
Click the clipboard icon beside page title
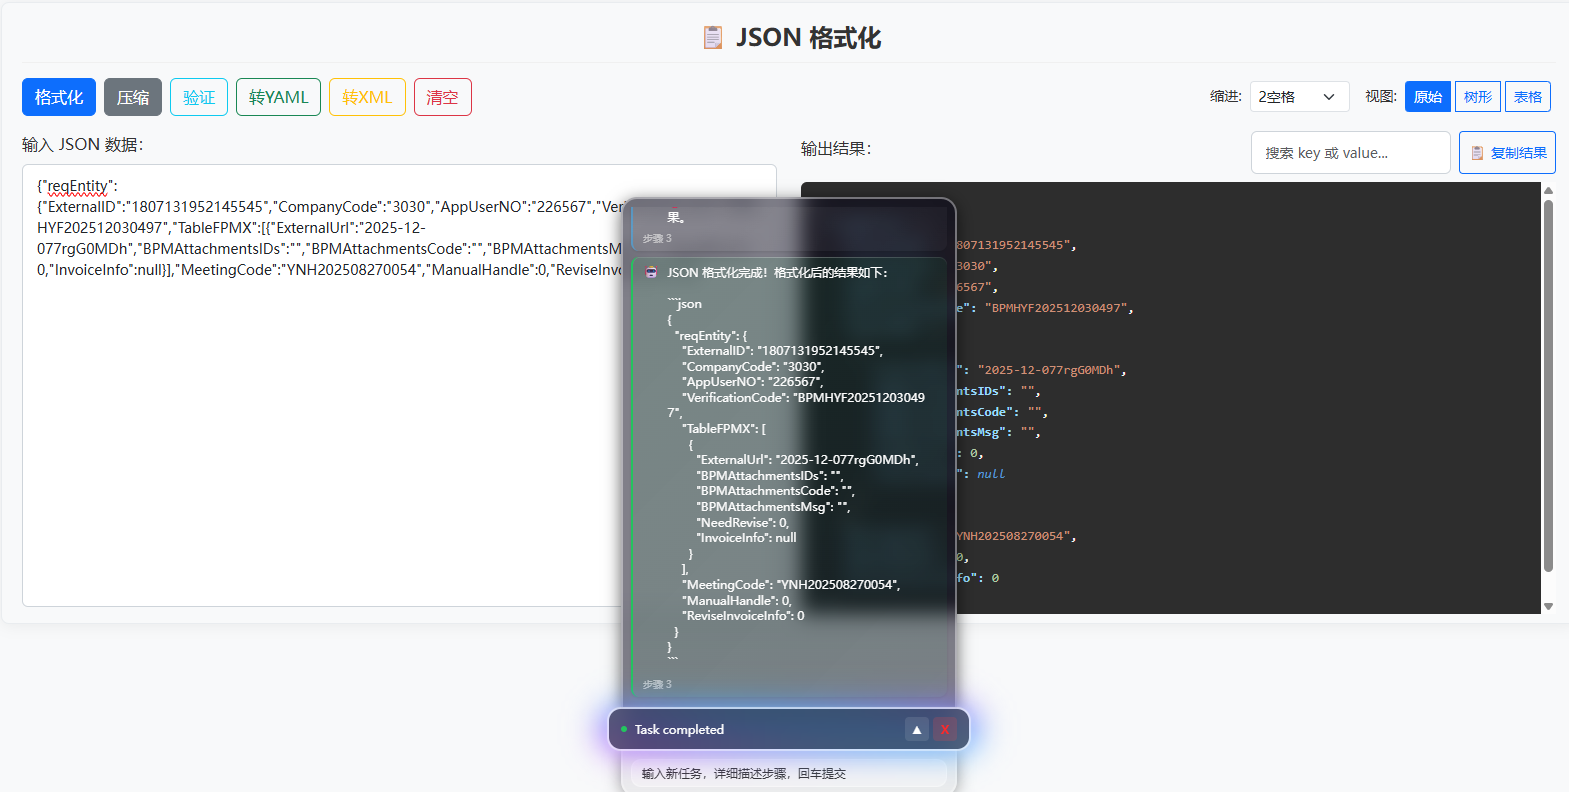(713, 38)
